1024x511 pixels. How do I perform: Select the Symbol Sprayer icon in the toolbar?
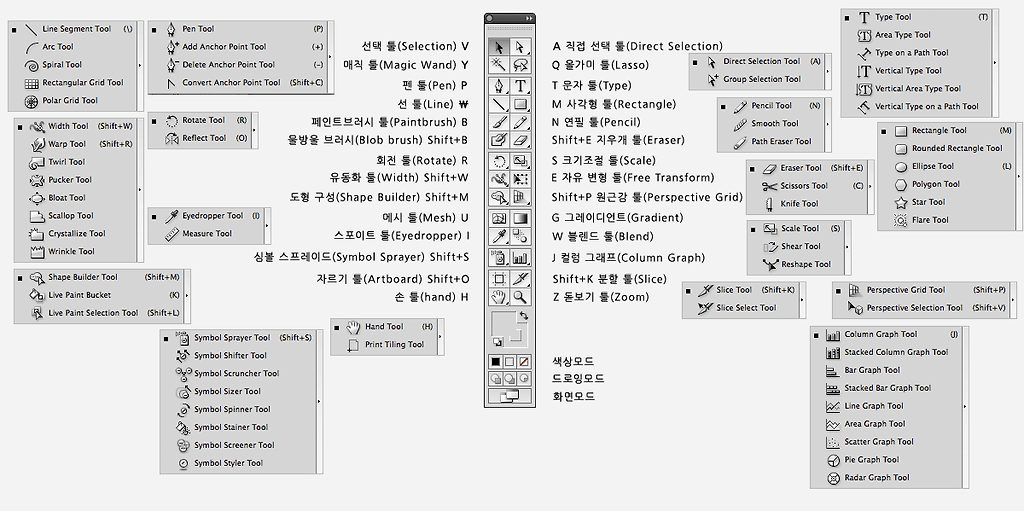[x=499, y=257]
